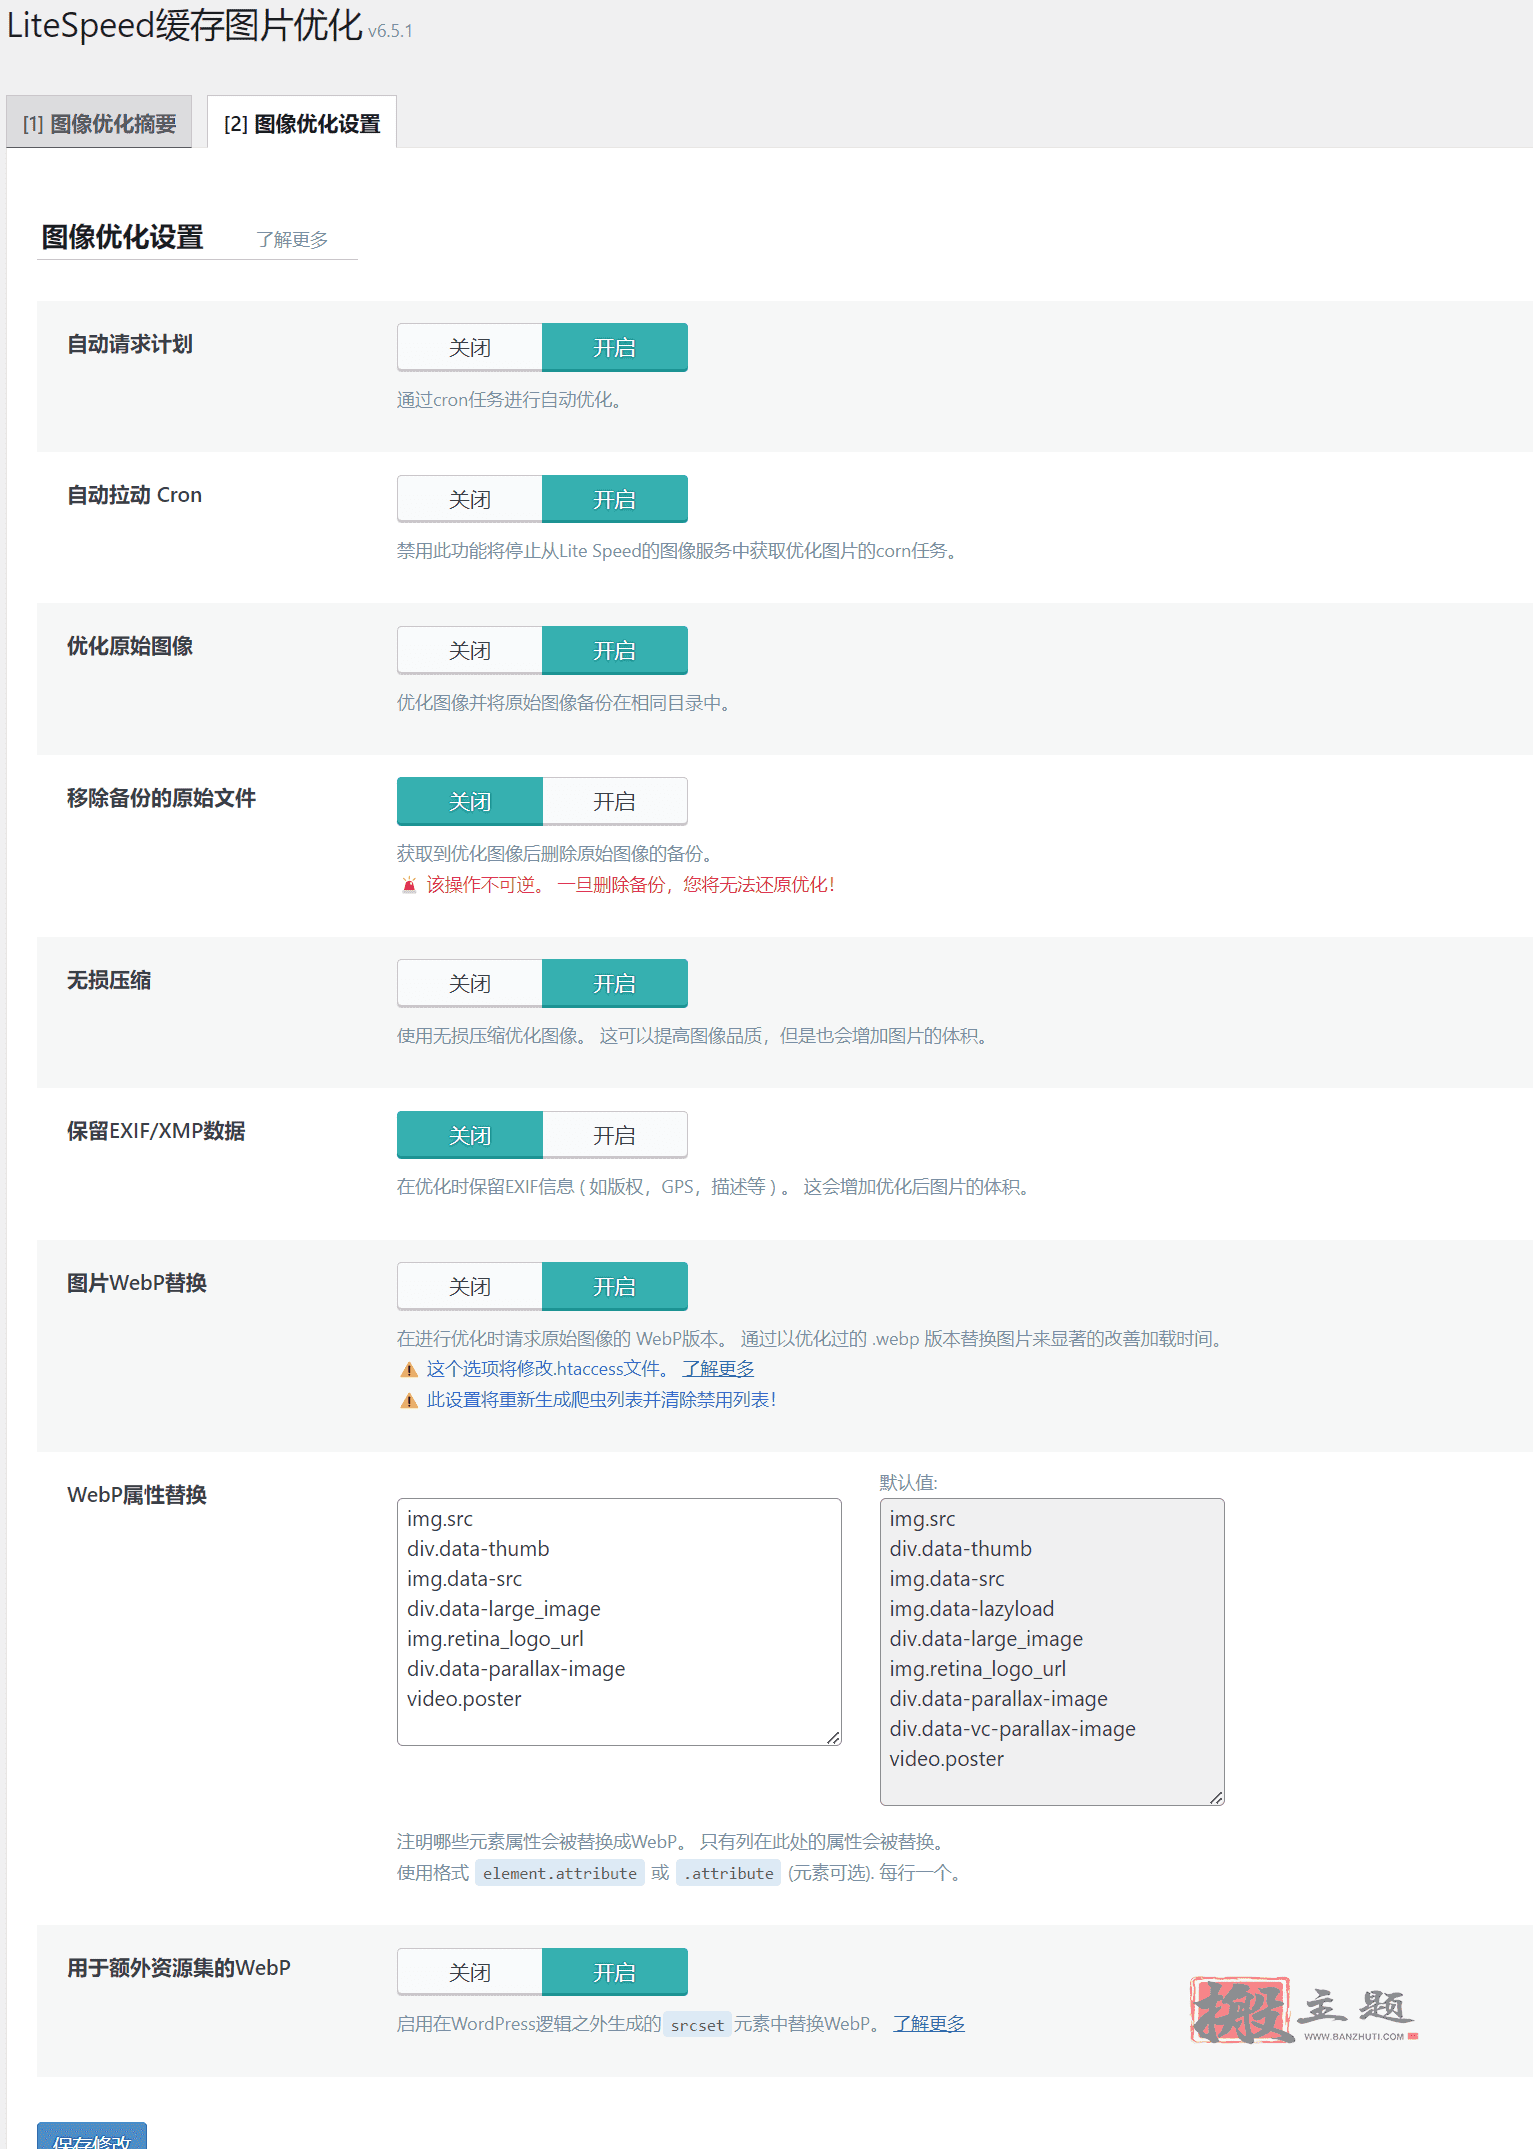
Task: Switch 无损压缩 to 开启
Action: [615, 983]
